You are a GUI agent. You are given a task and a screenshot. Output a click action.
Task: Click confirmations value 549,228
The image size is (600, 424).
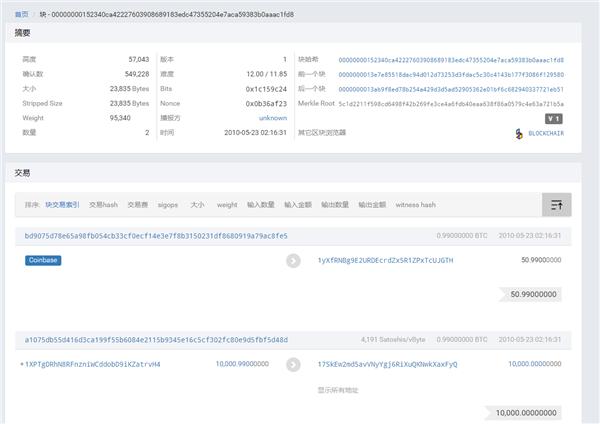click(x=137, y=74)
